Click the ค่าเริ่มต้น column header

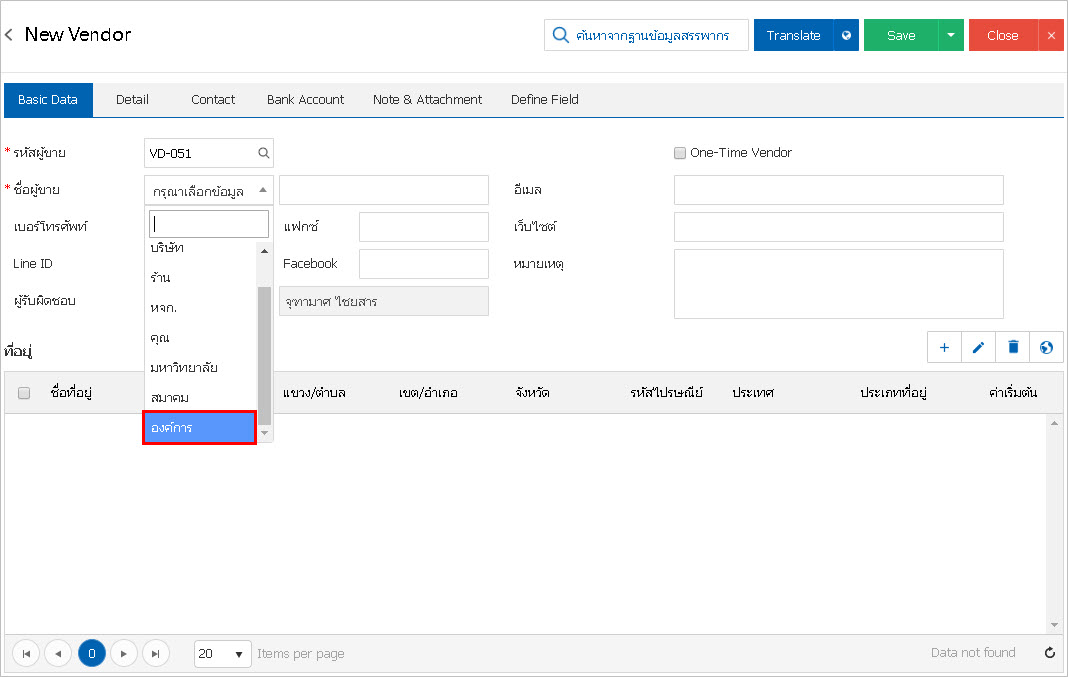point(1013,393)
